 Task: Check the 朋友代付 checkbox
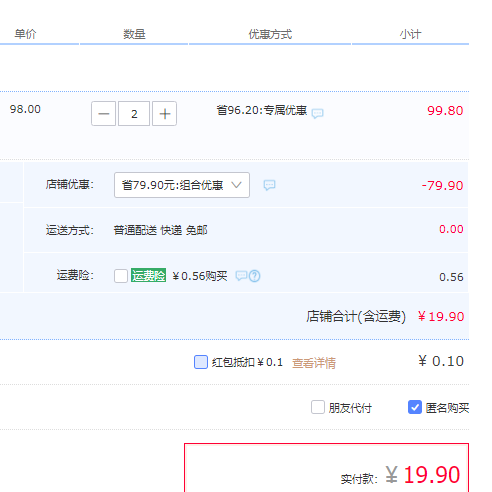tap(318, 407)
